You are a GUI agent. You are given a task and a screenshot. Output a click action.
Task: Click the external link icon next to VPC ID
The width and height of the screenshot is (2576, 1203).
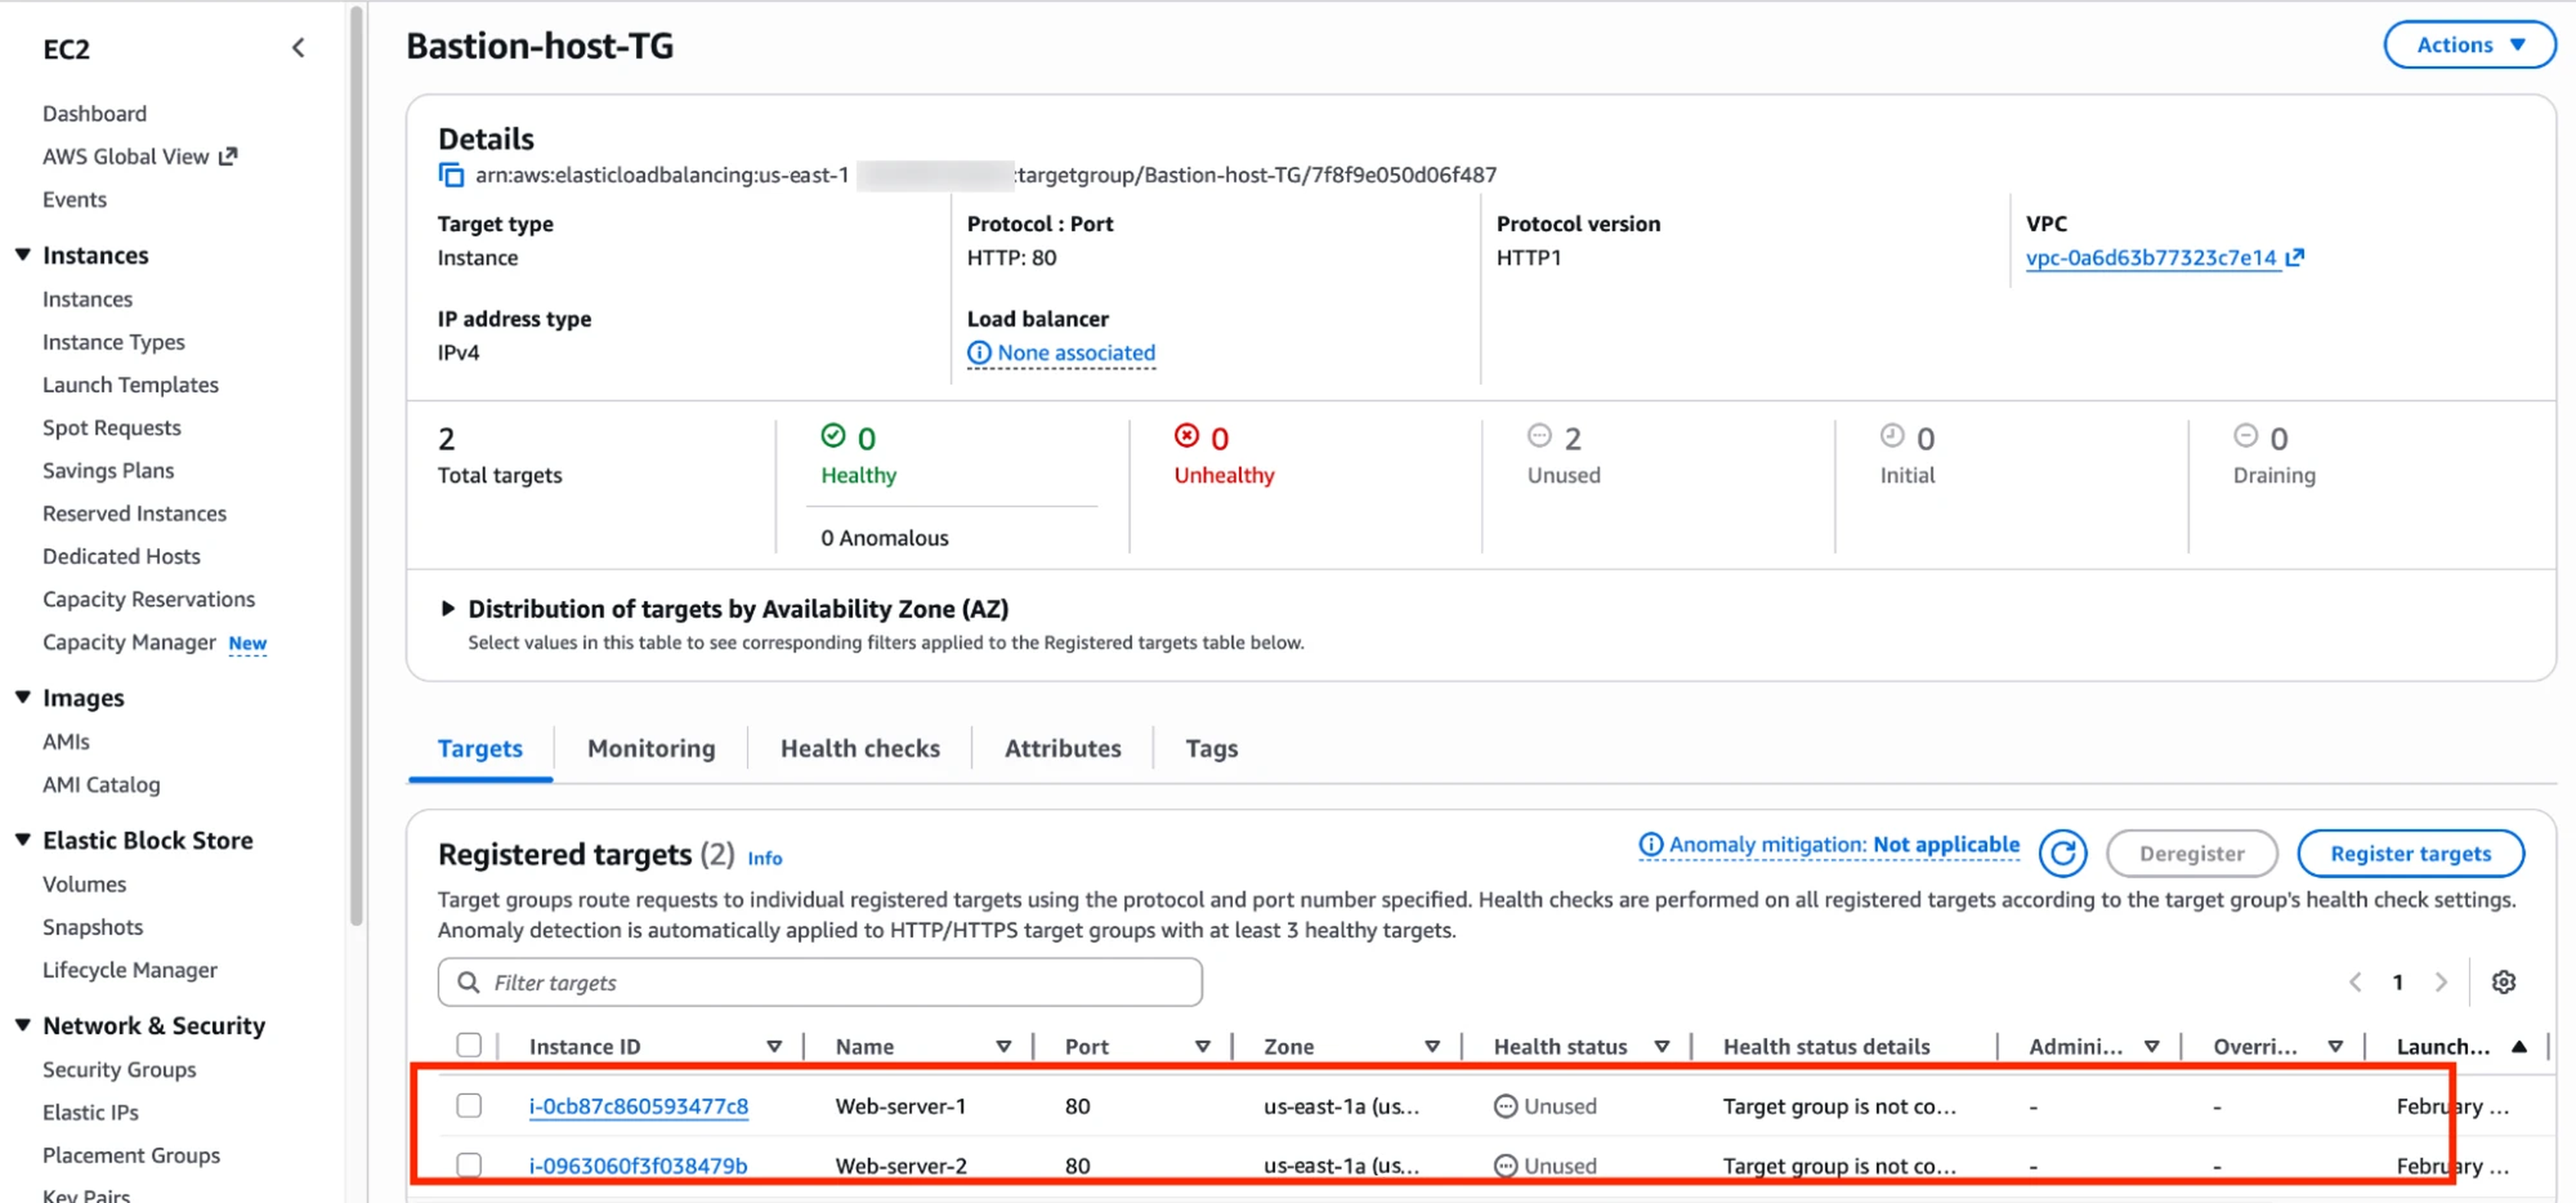click(x=2295, y=257)
